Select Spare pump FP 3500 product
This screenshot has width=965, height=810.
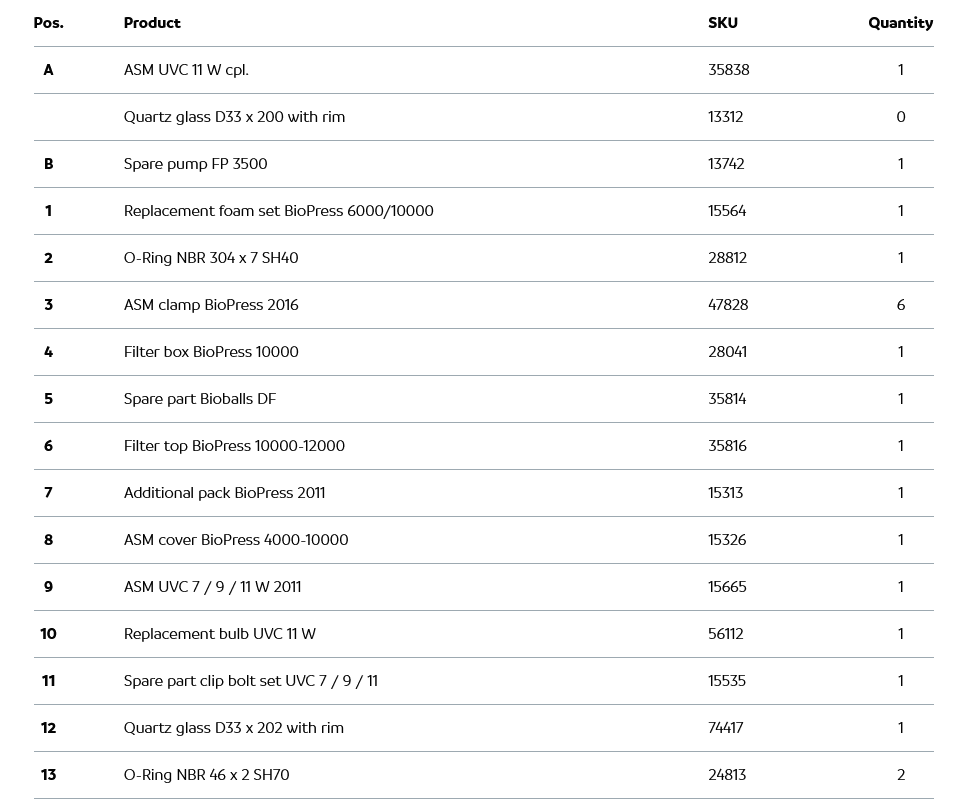(195, 164)
